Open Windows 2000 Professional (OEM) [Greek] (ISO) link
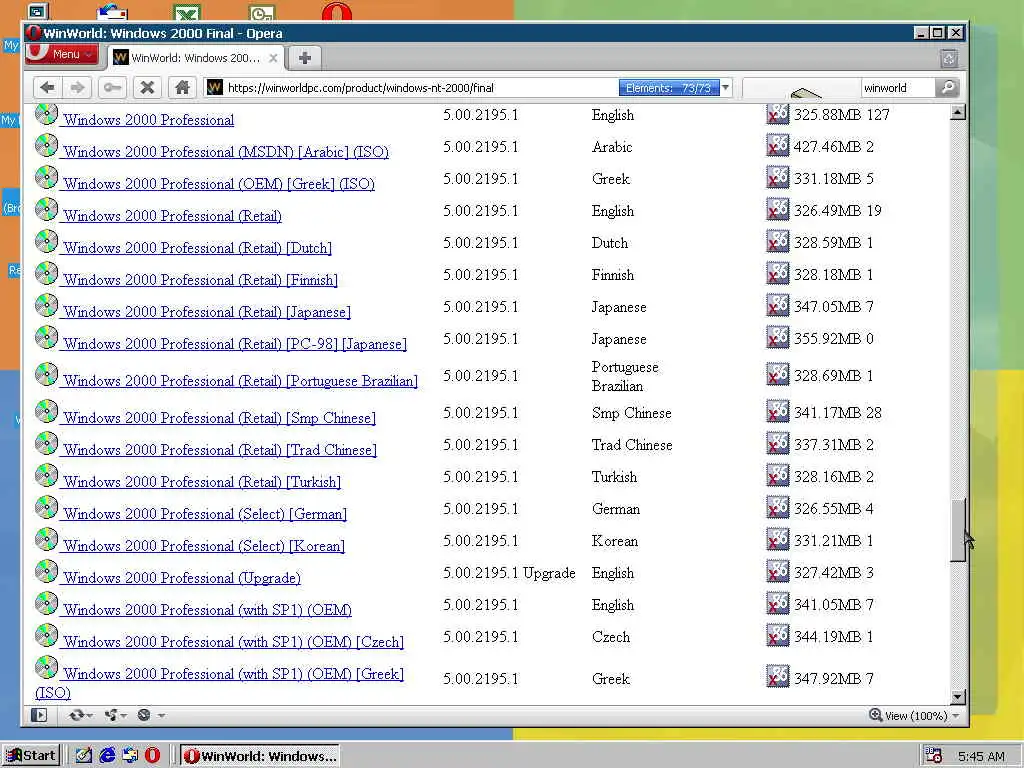 219,184
